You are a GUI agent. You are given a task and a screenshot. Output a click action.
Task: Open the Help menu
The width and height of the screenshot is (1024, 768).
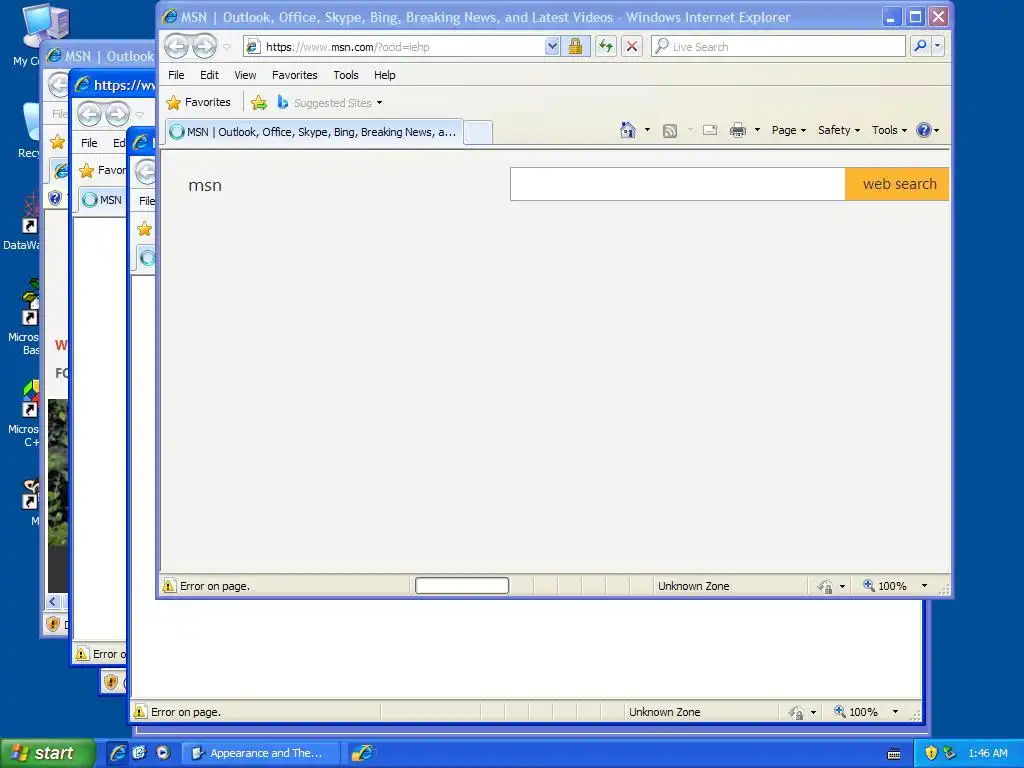tap(385, 75)
